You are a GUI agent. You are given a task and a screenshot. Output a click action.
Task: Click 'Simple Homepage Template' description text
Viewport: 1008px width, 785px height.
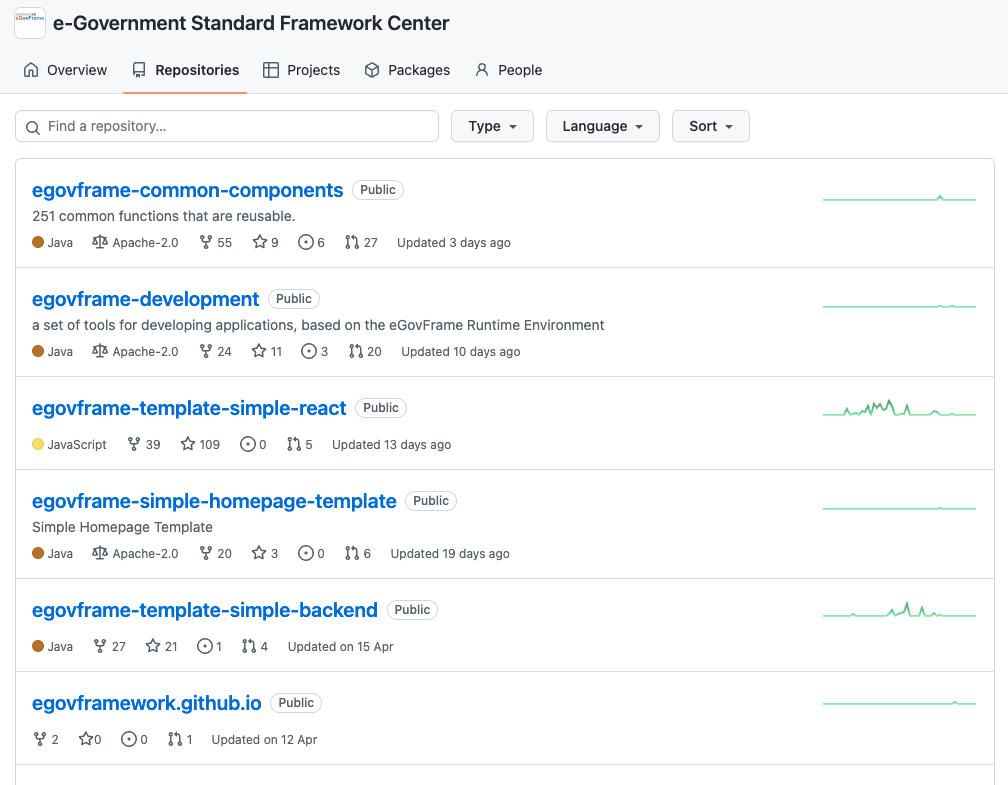(122, 527)
